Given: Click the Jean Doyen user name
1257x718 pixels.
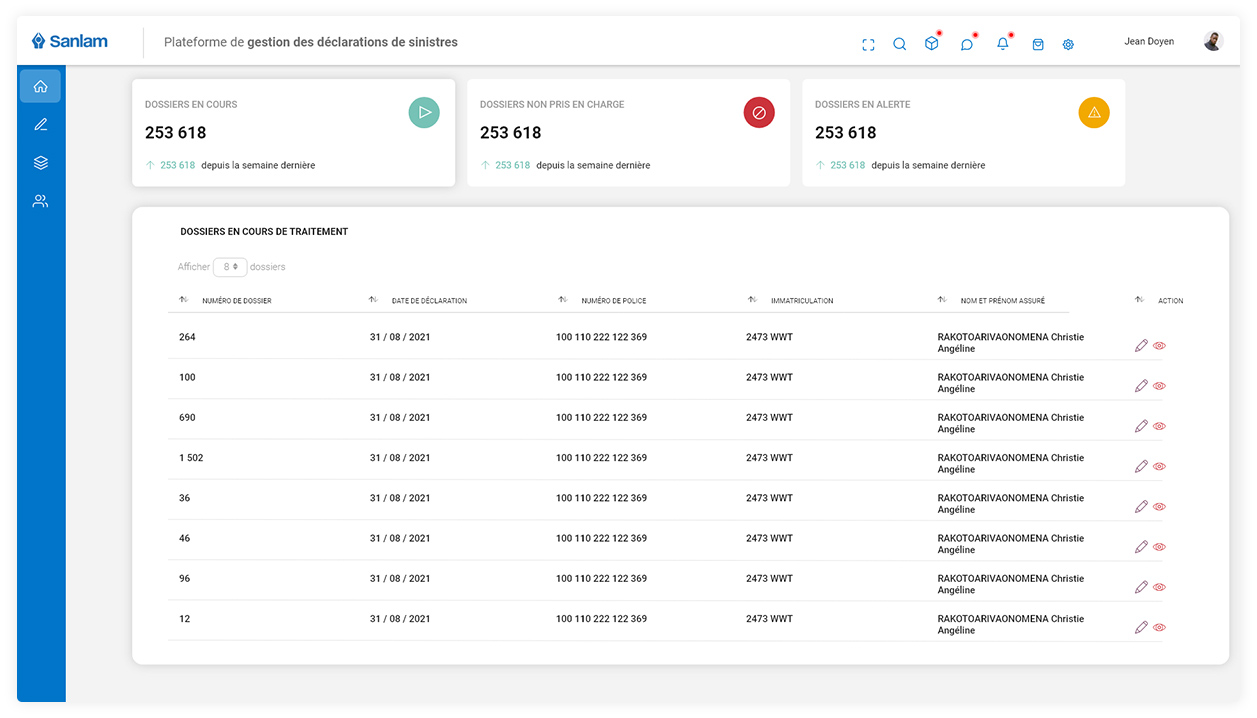Looking at the screenshot, I should pos(1149,42).
